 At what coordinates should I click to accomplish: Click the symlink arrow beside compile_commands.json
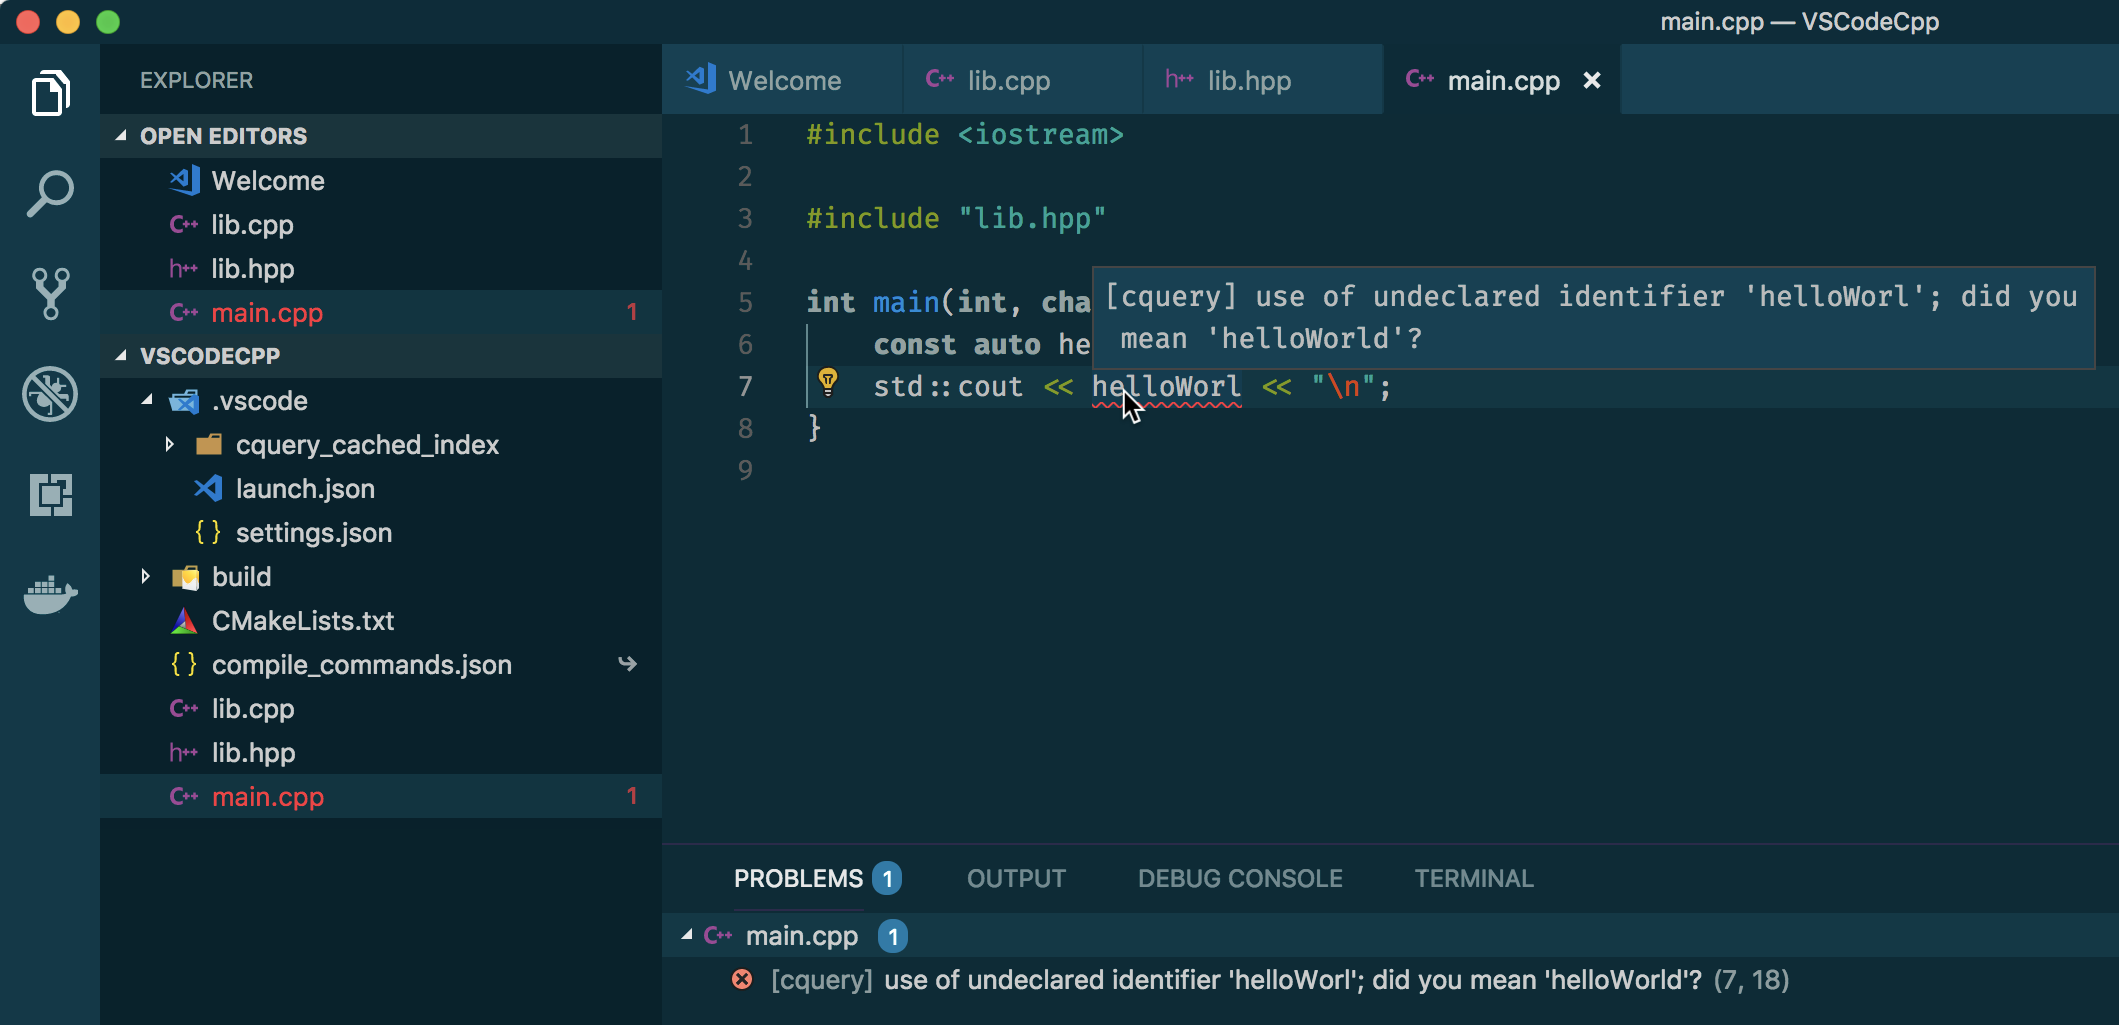click(628, 663)
